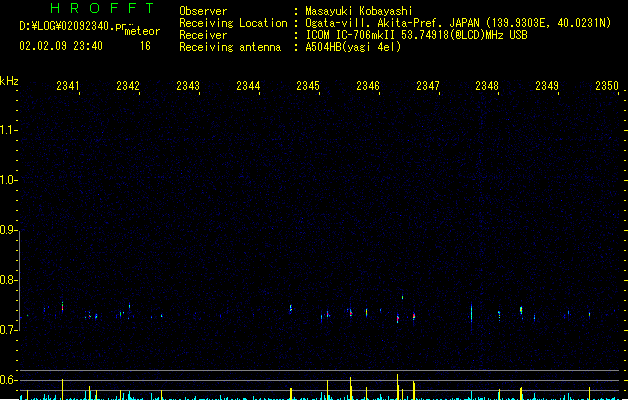Image resolution: width=629 pixels, height=400 pixels.
Task: Click the HROFFT title text
Action: (102, 8)
